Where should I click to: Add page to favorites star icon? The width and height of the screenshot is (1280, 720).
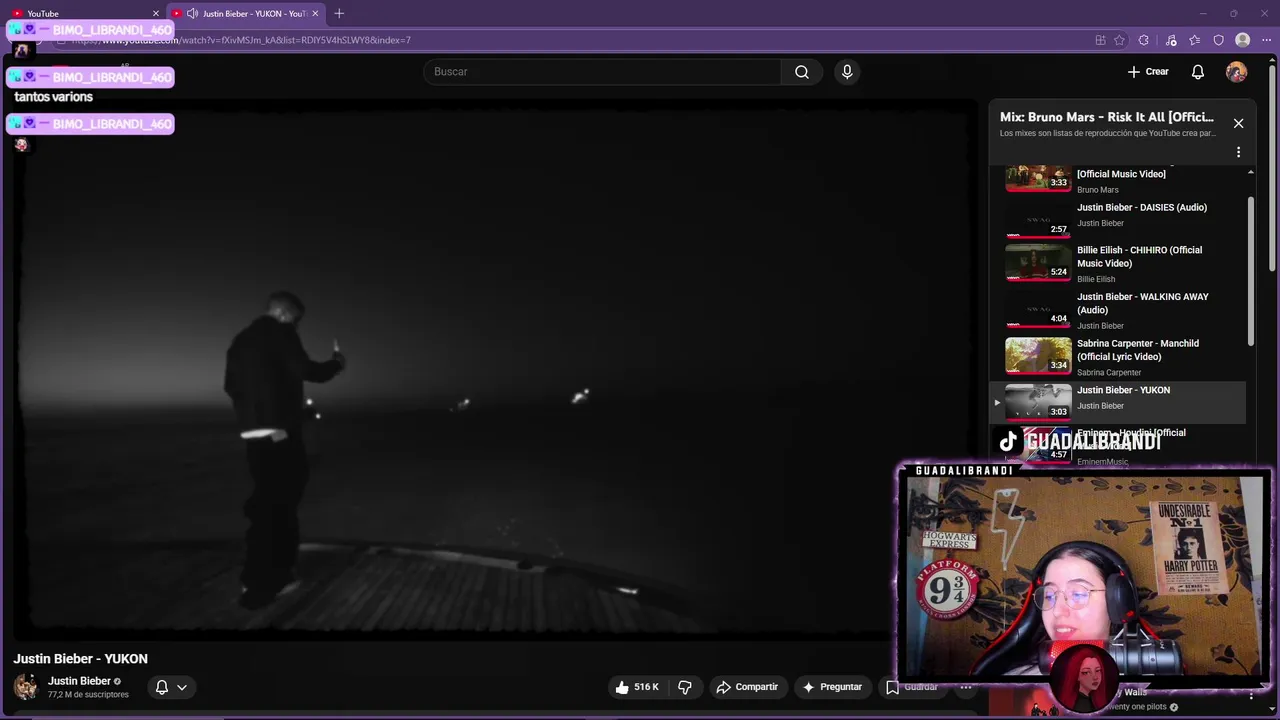click(x=1120, y=40)
